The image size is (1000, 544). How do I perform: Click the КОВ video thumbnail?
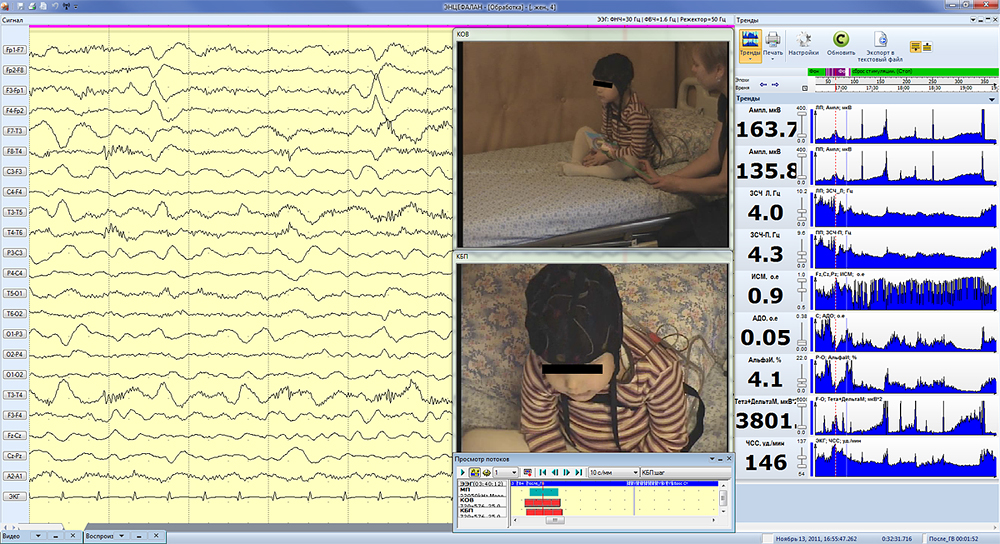pyautogui.click(x=593, y=144)
